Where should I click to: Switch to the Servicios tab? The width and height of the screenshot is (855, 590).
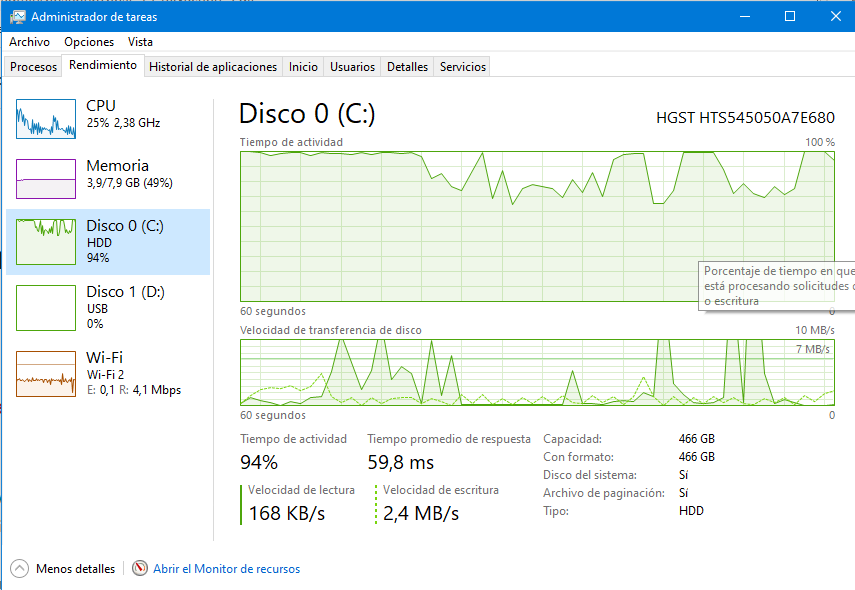point(462,67)
